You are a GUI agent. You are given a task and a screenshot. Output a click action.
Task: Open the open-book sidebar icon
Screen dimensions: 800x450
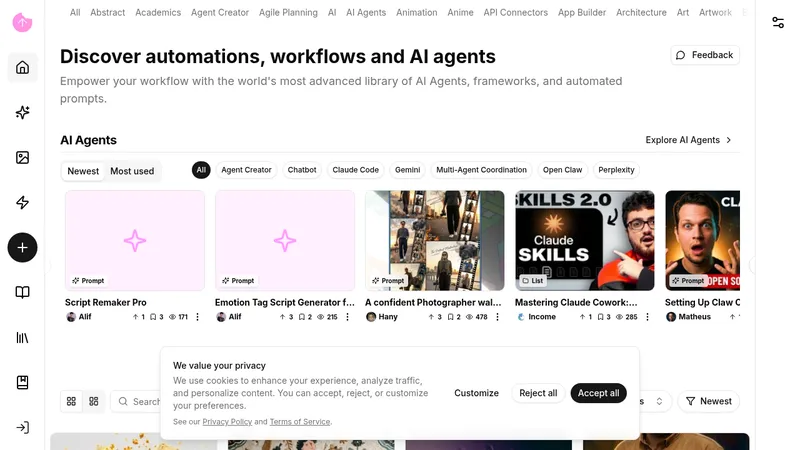coord(22,292)
